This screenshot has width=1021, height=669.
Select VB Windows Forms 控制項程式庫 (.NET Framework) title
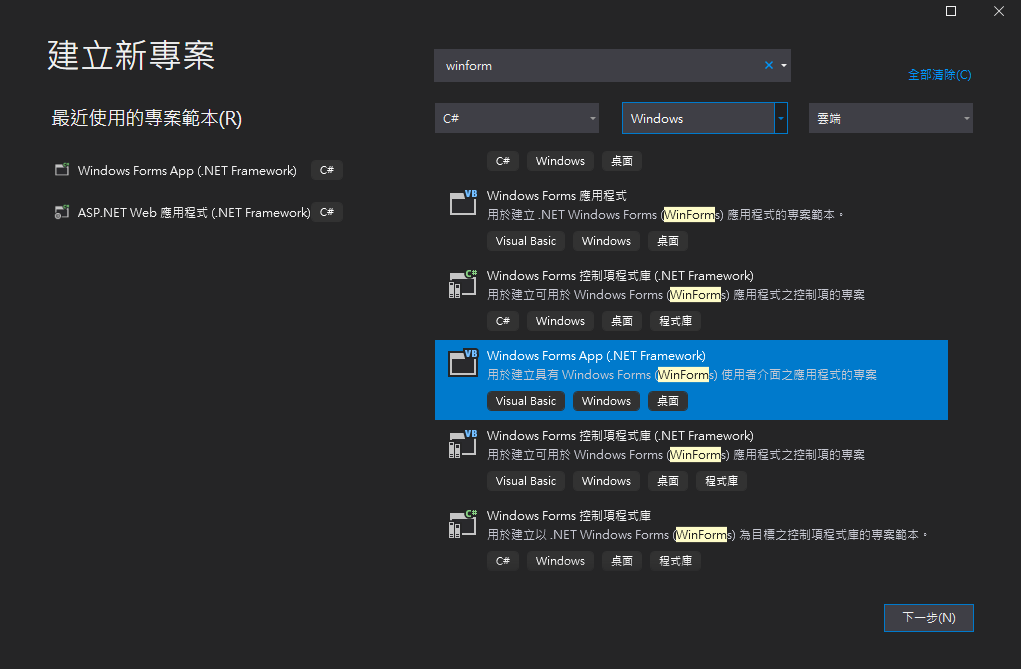coord(620,436)
